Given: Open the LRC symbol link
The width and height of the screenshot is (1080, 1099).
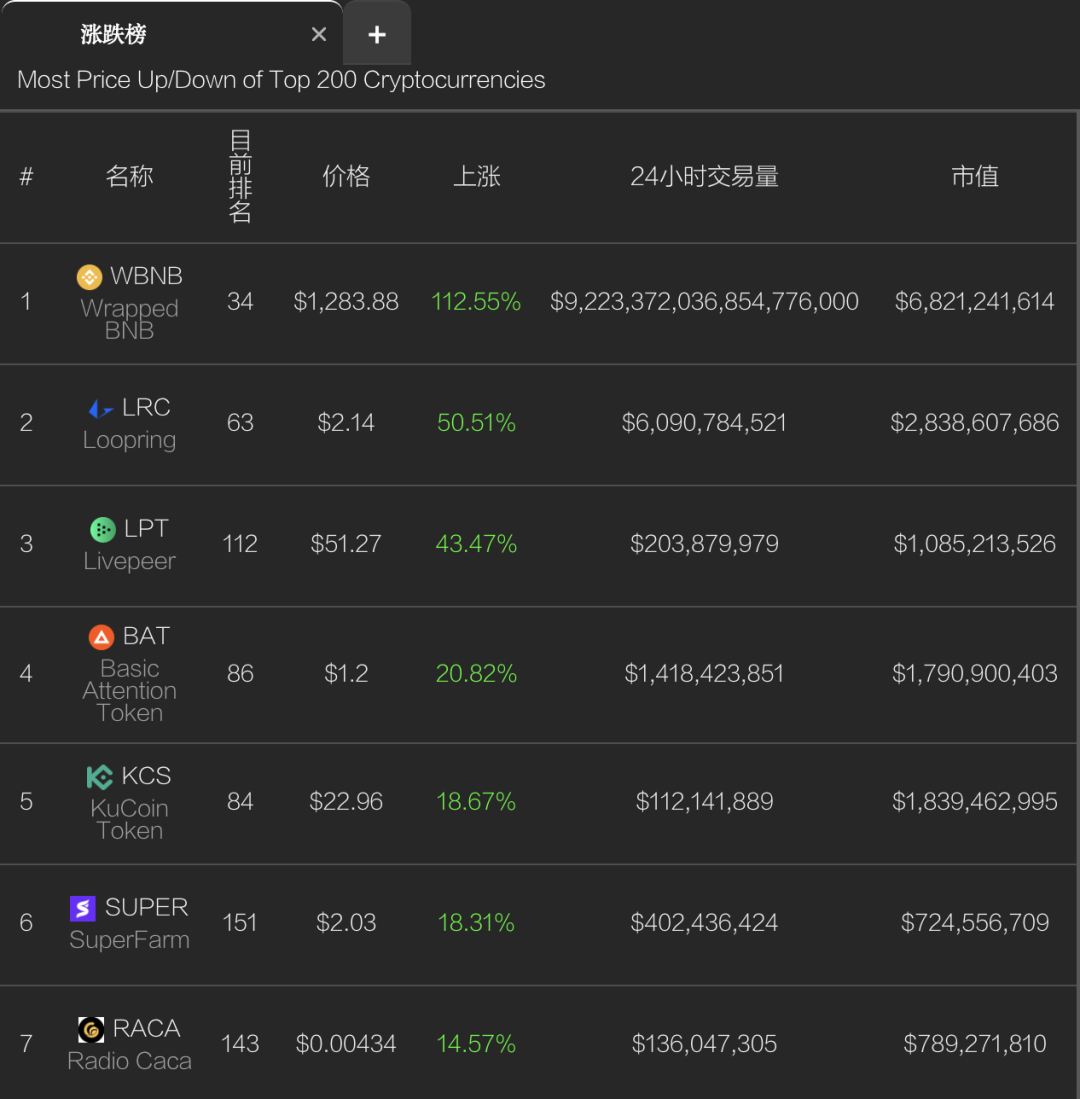Looking at the screenshot, I should click(146, 407).
